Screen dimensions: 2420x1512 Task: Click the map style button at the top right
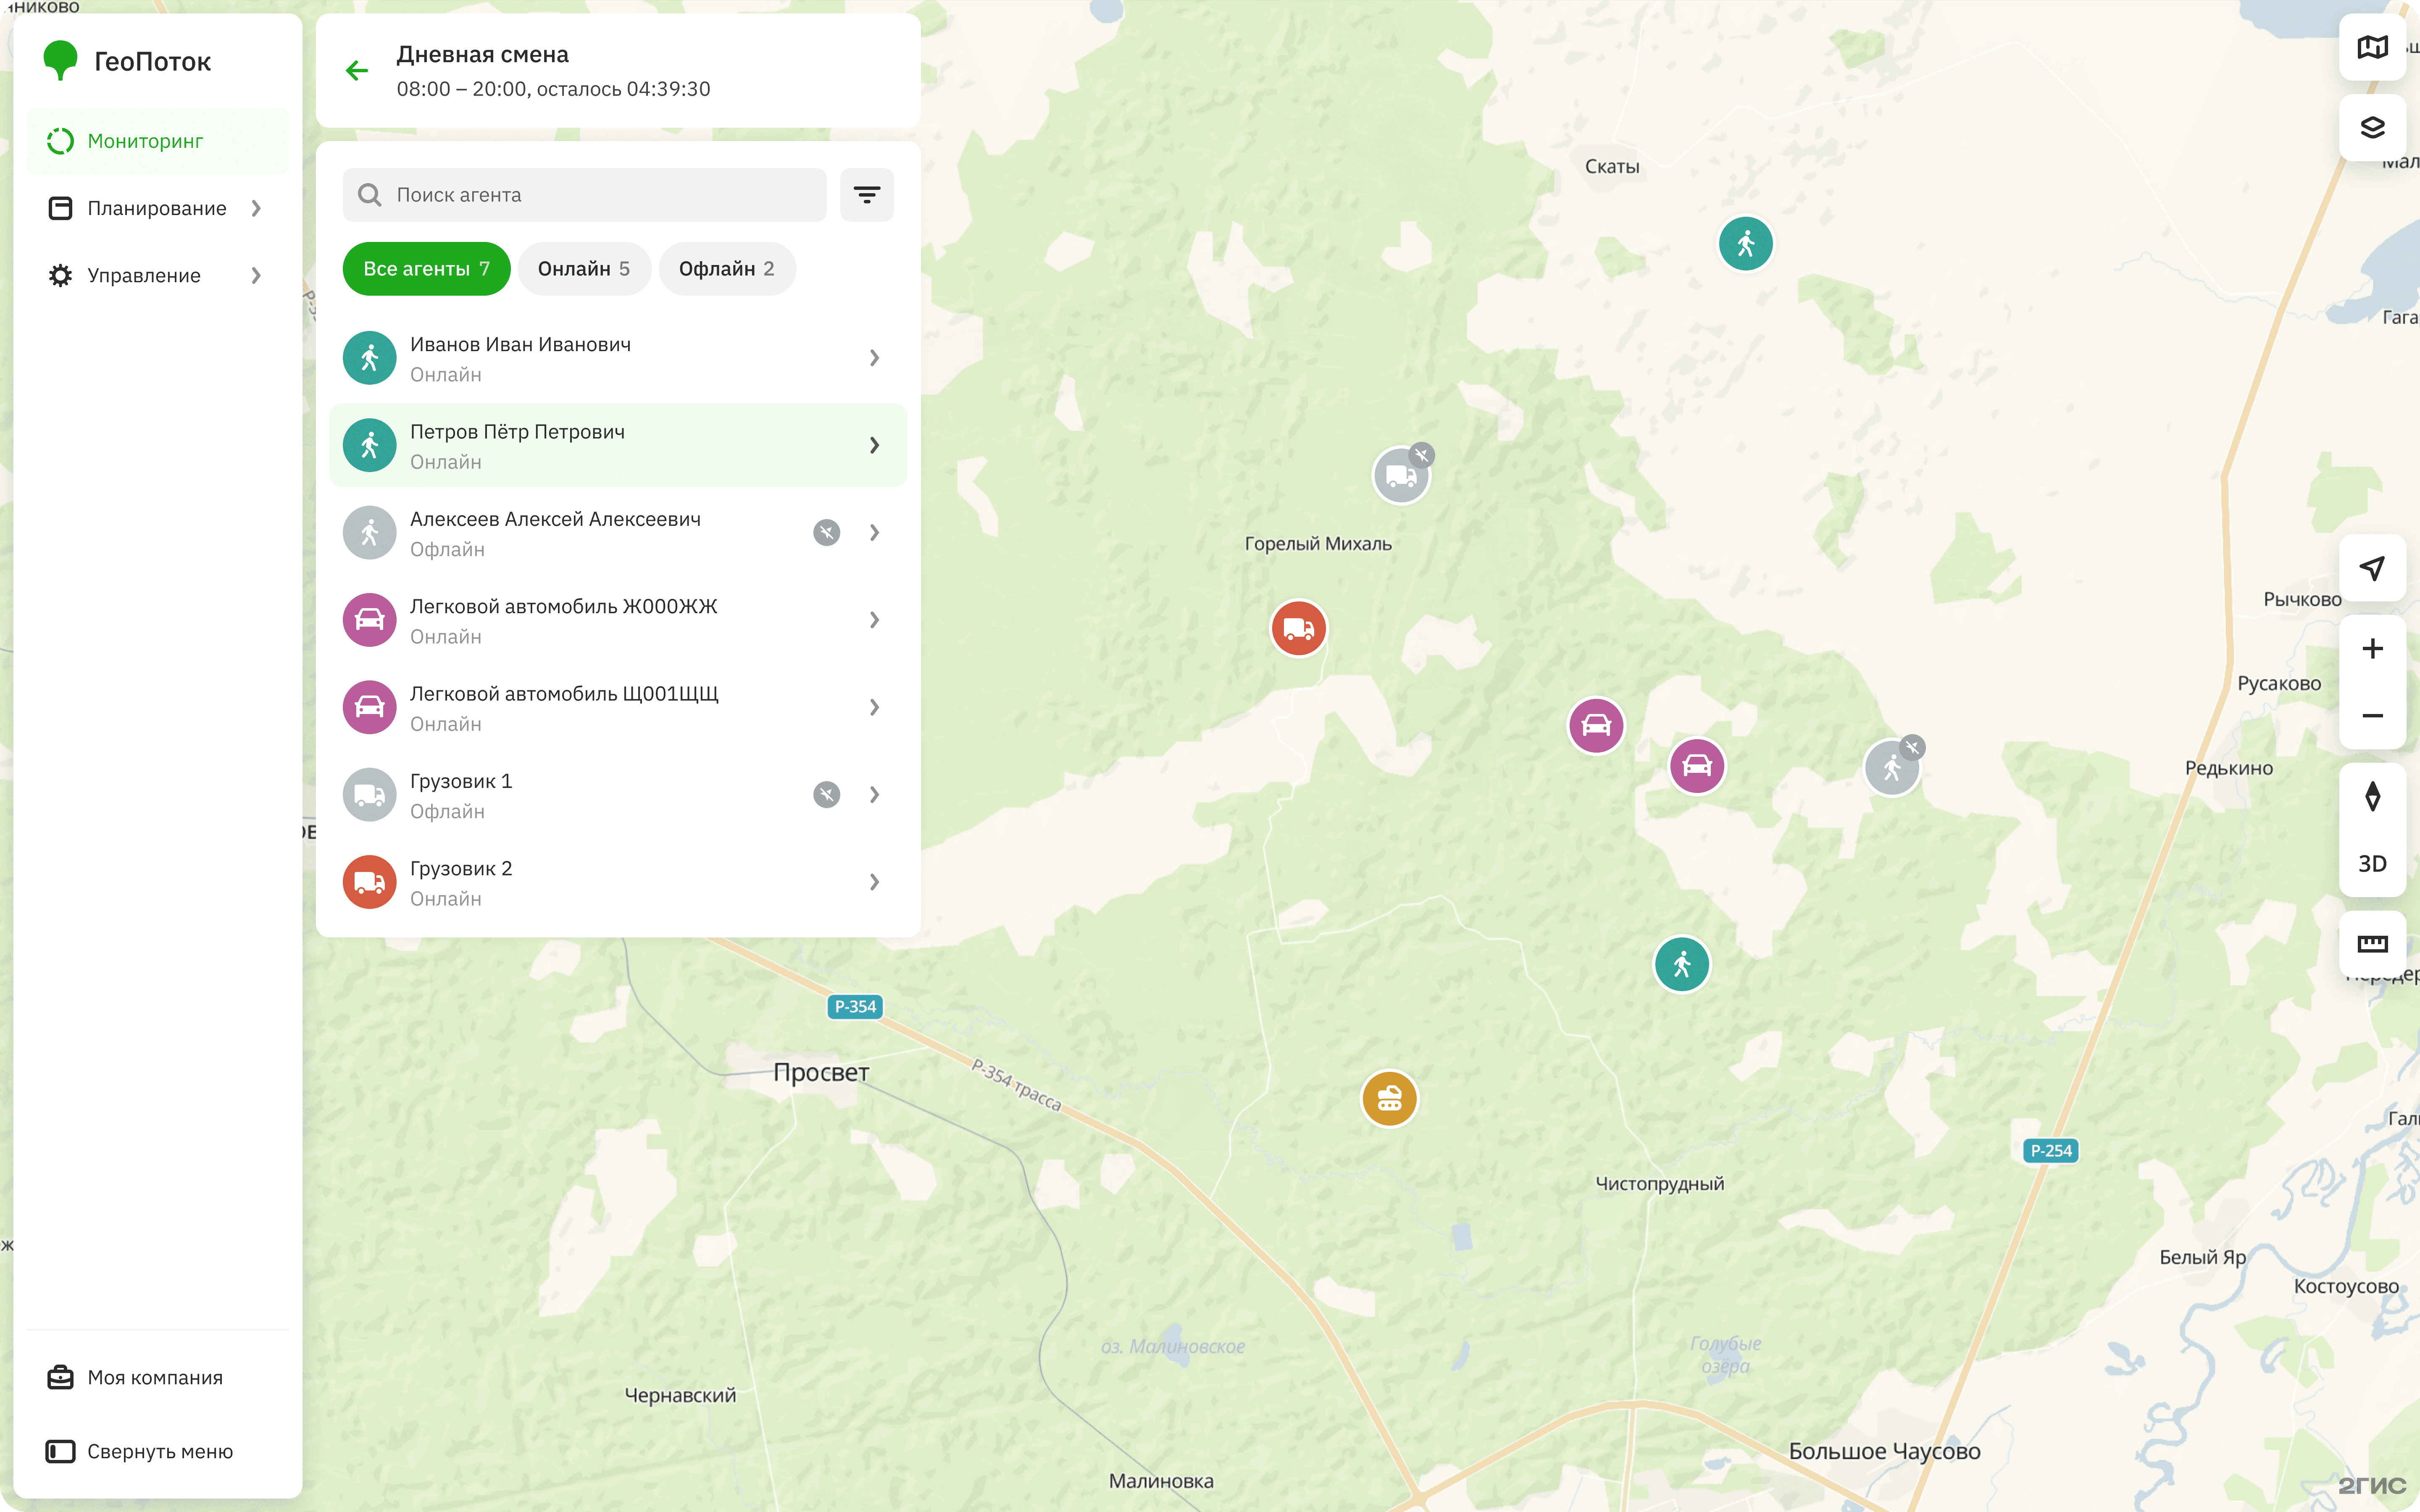click(2372, 47)
